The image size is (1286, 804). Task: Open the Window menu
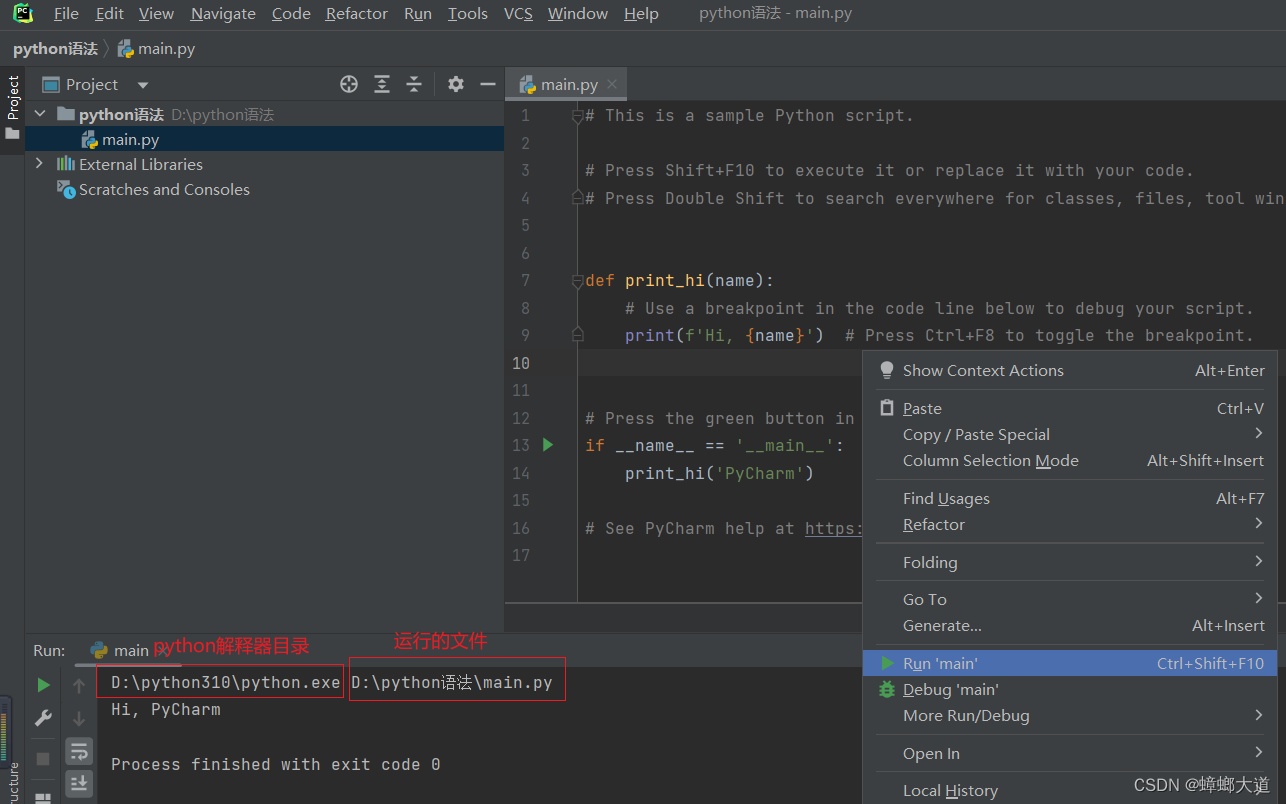click(x=577, y=14)
